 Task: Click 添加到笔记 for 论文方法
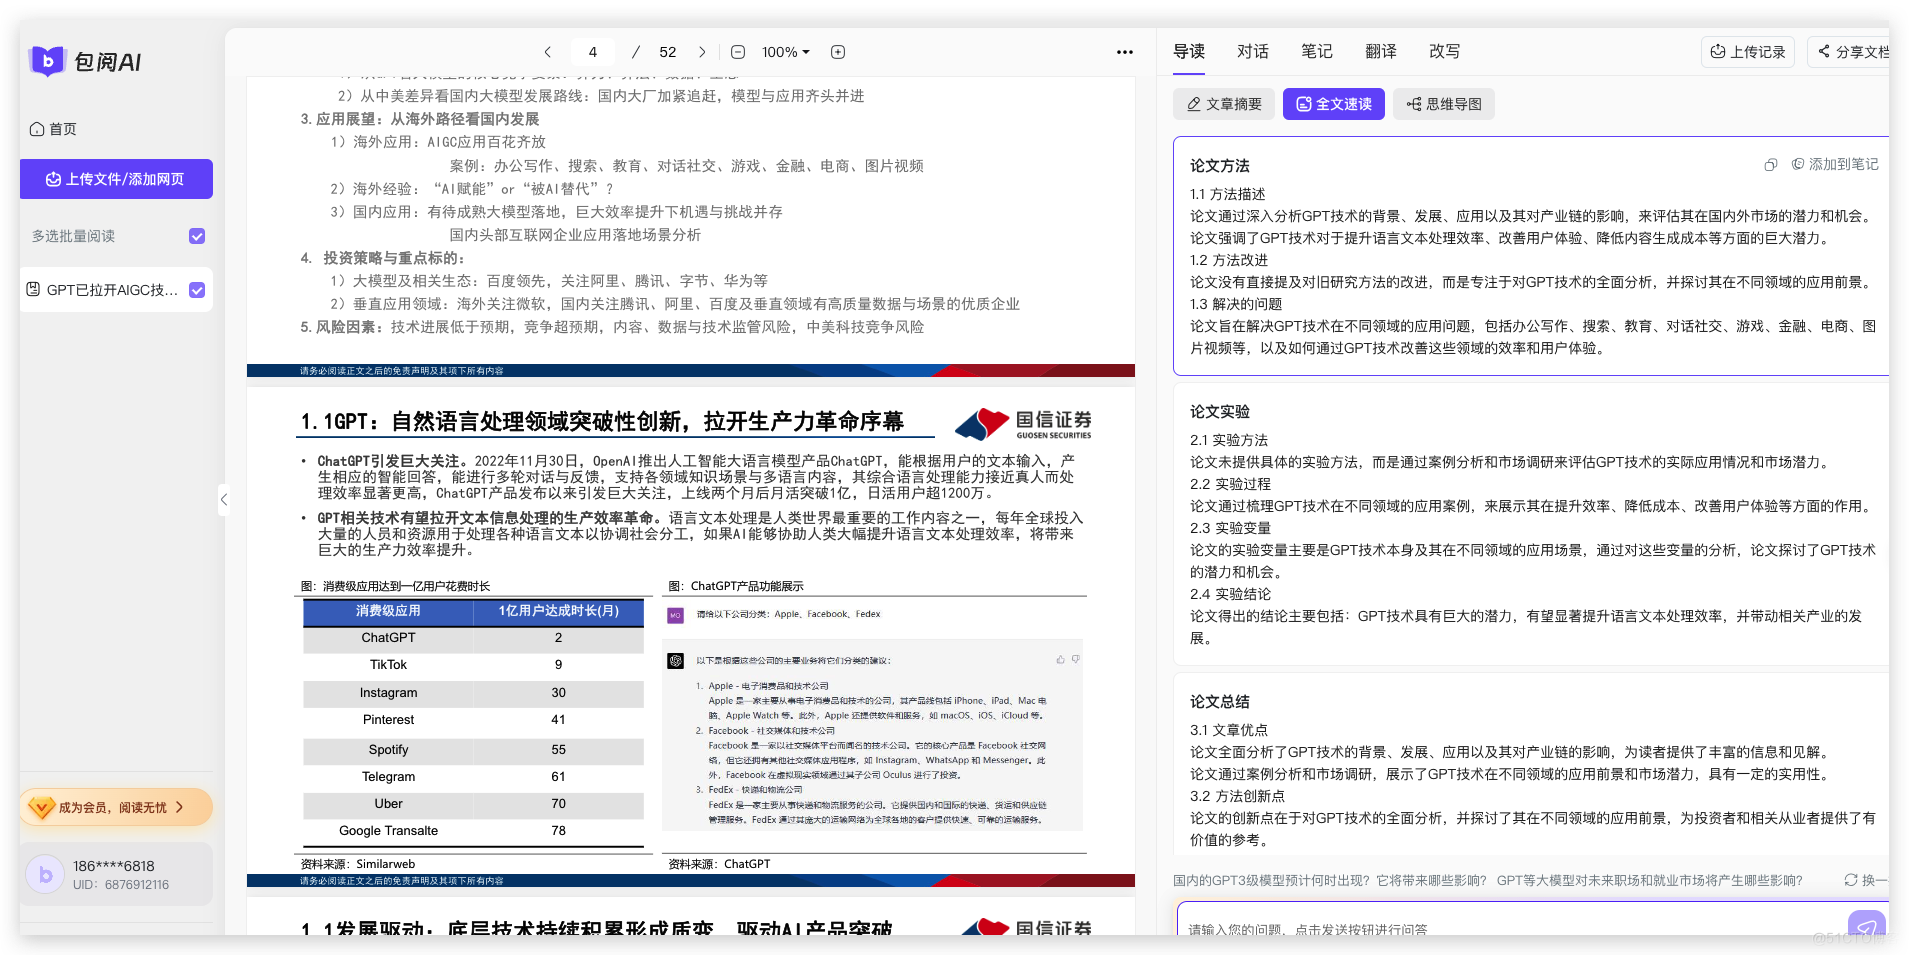[x=1835, y=164]
